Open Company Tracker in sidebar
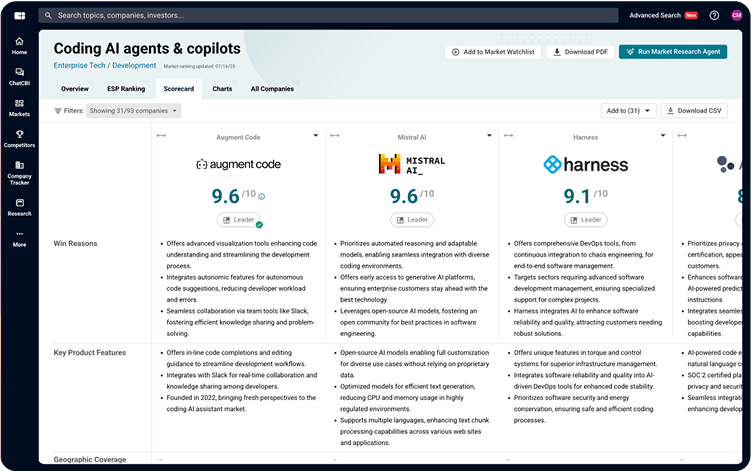Viewport: 751px width, 471px height. coord(19,172)
